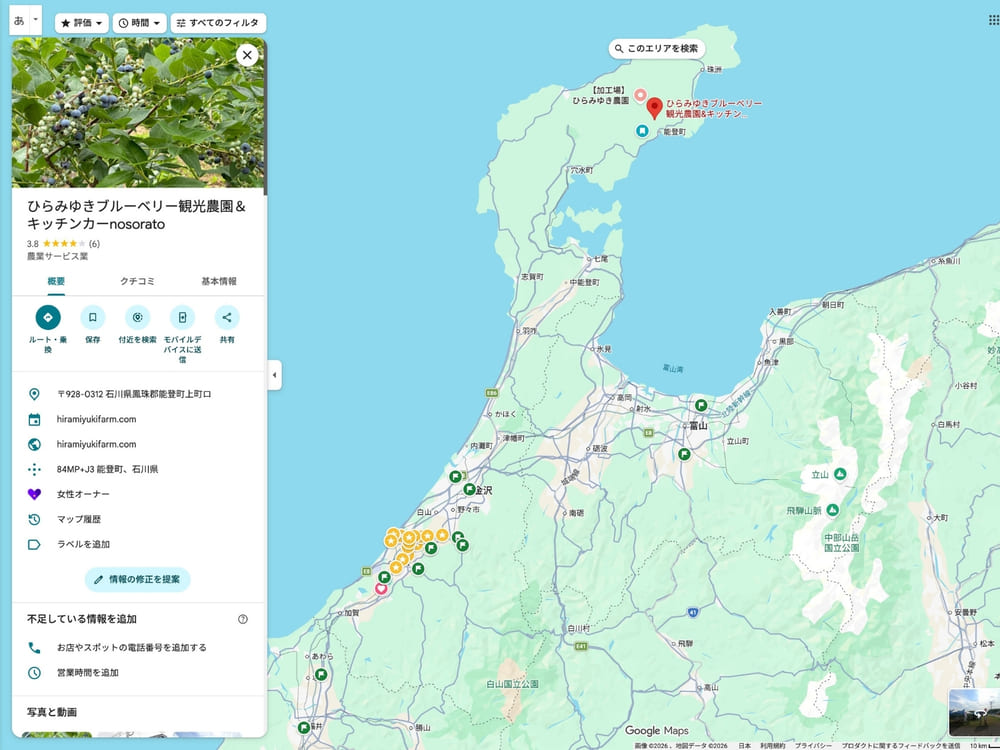Click the rating review count (6)

94,244
